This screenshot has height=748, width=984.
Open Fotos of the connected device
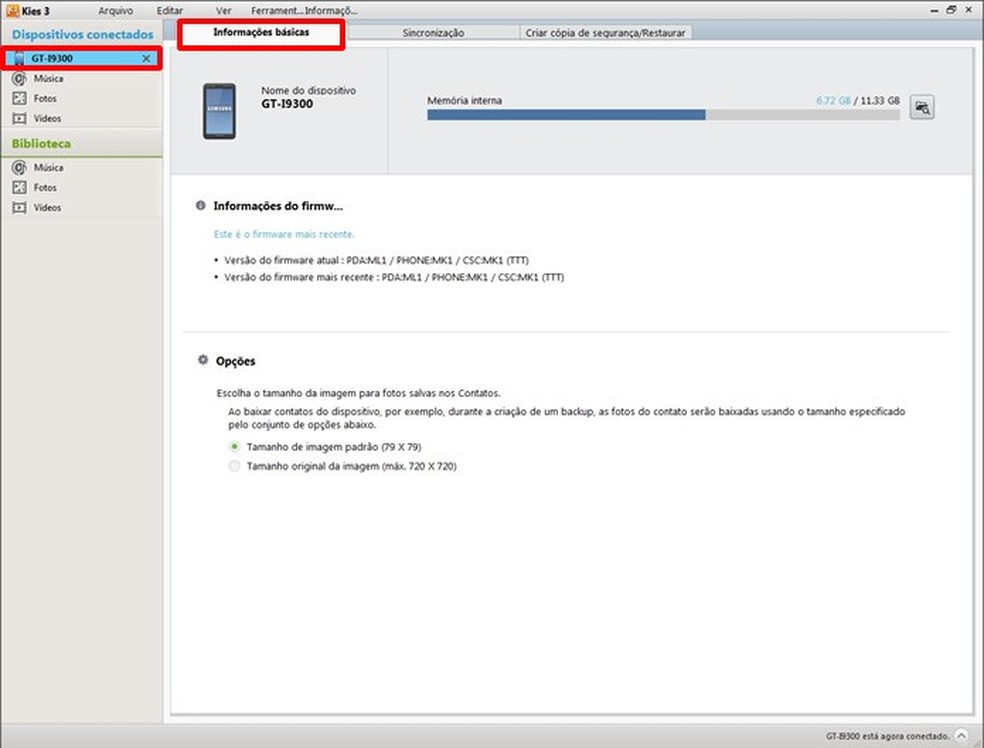coord(45,98)
